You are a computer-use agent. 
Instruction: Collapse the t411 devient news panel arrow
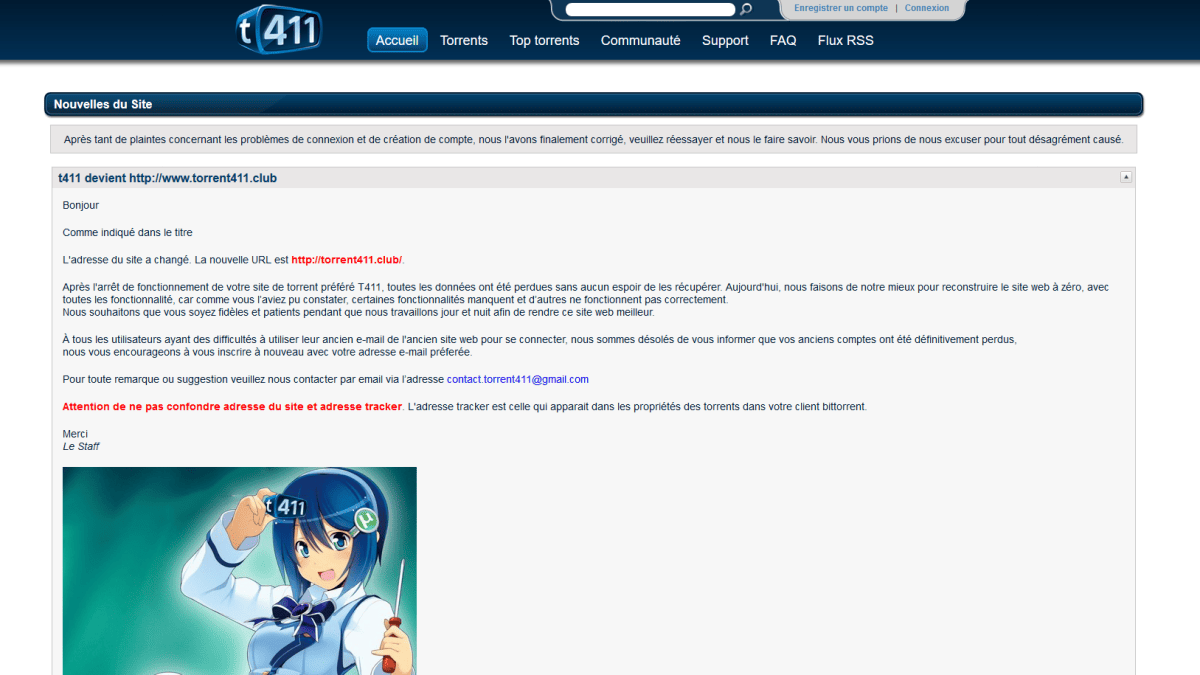tap(1126, 177)
